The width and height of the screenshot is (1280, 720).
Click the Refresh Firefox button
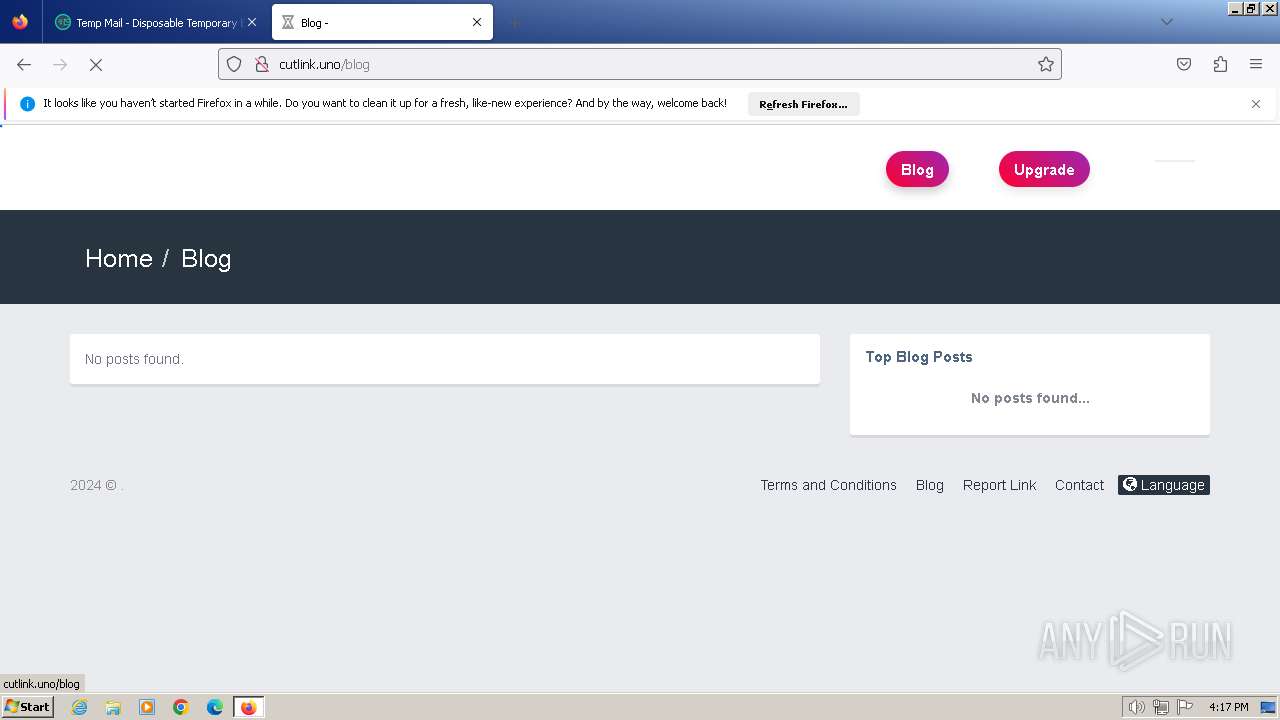803,104
